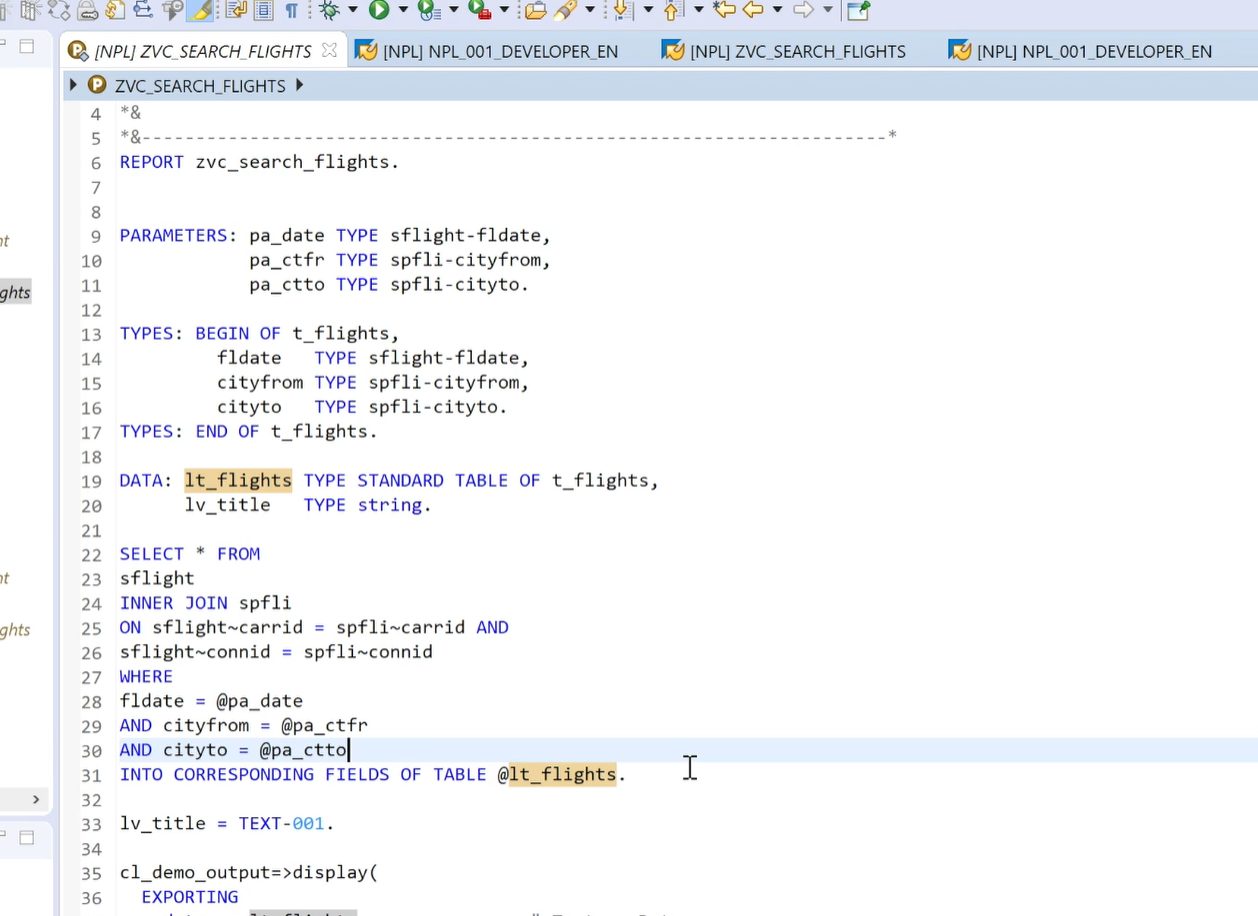
Task: Click the Debug bug icon
Action: [x=328, y=10]
